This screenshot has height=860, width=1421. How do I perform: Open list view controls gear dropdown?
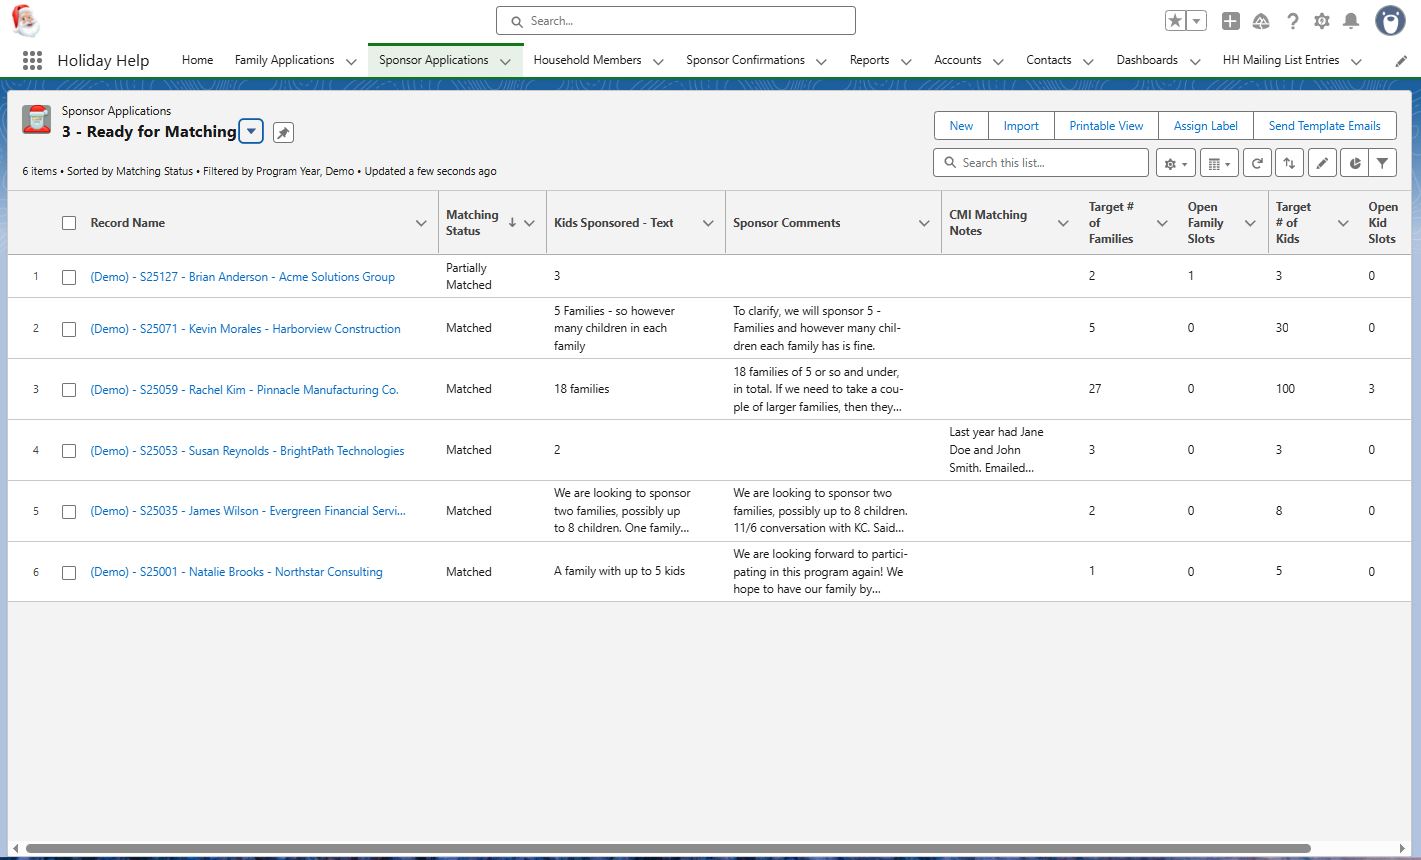click(x=1175, y=163)
